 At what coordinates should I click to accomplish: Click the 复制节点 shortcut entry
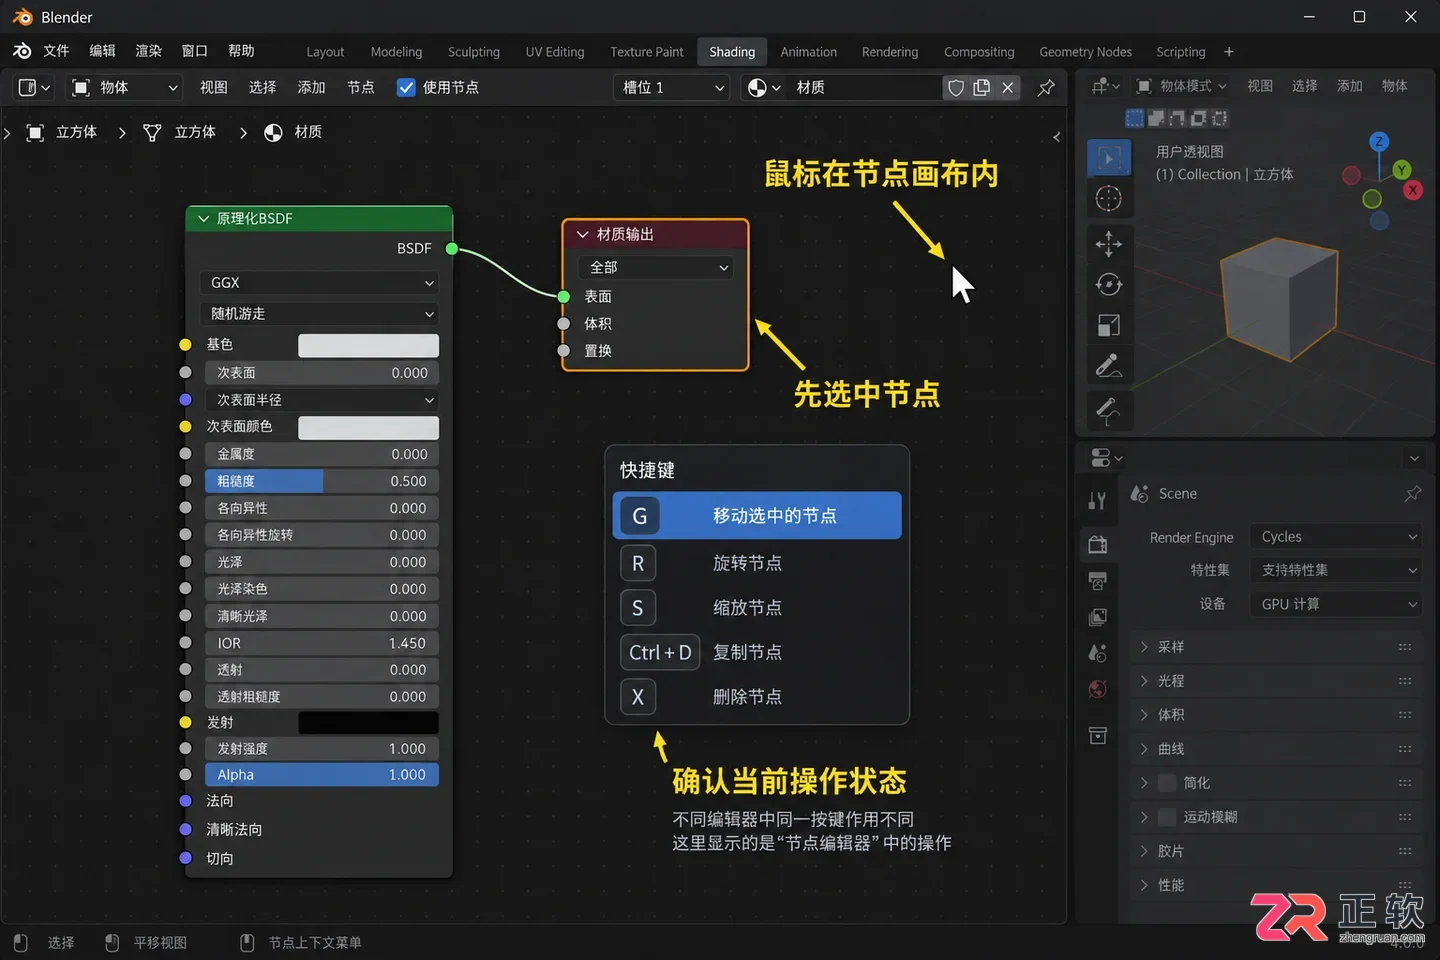pos(757,652)
